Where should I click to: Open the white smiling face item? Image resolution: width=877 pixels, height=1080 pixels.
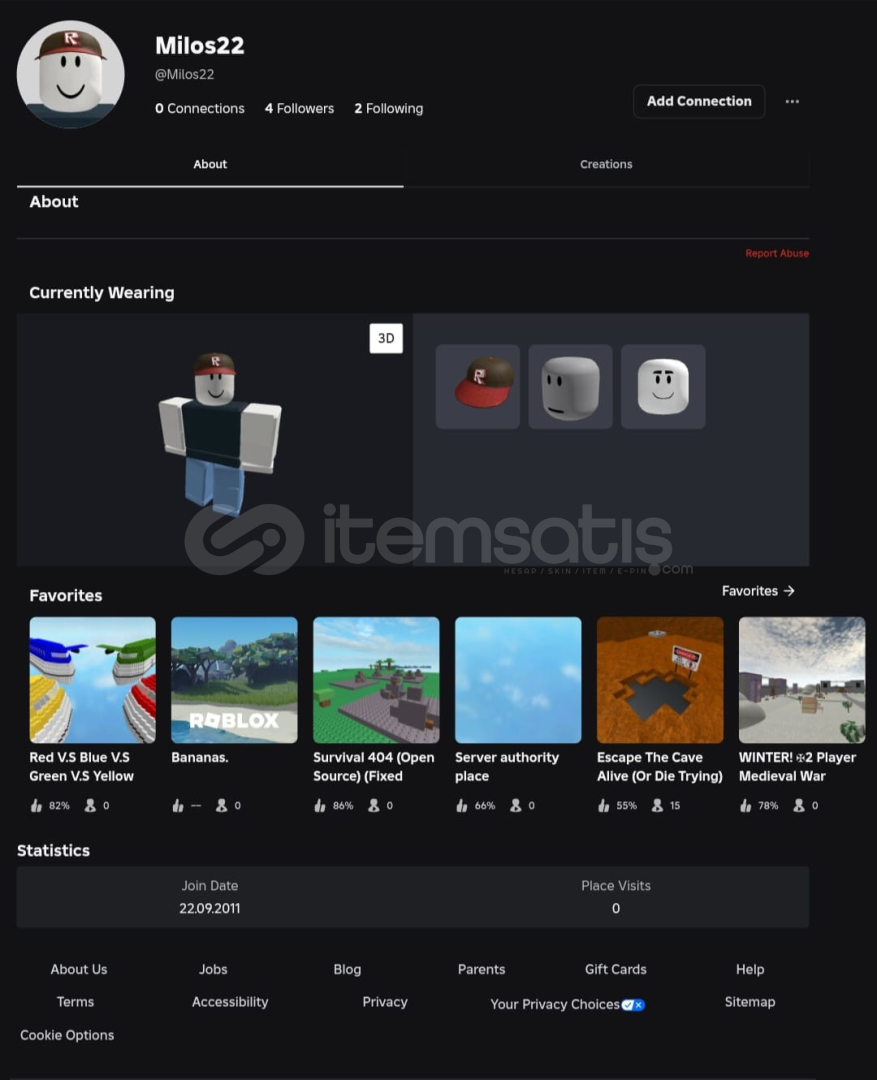click(x=663, y=386)
